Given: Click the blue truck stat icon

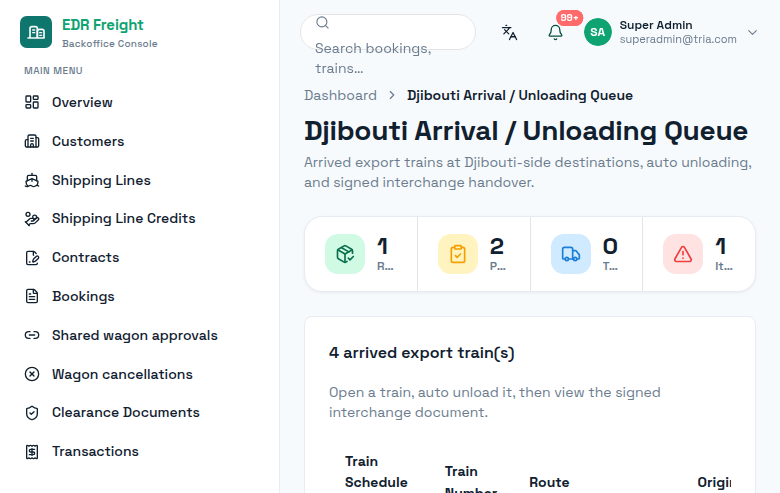Looking at the screenshot, I should pyautogui.click(x=571, y=254).
